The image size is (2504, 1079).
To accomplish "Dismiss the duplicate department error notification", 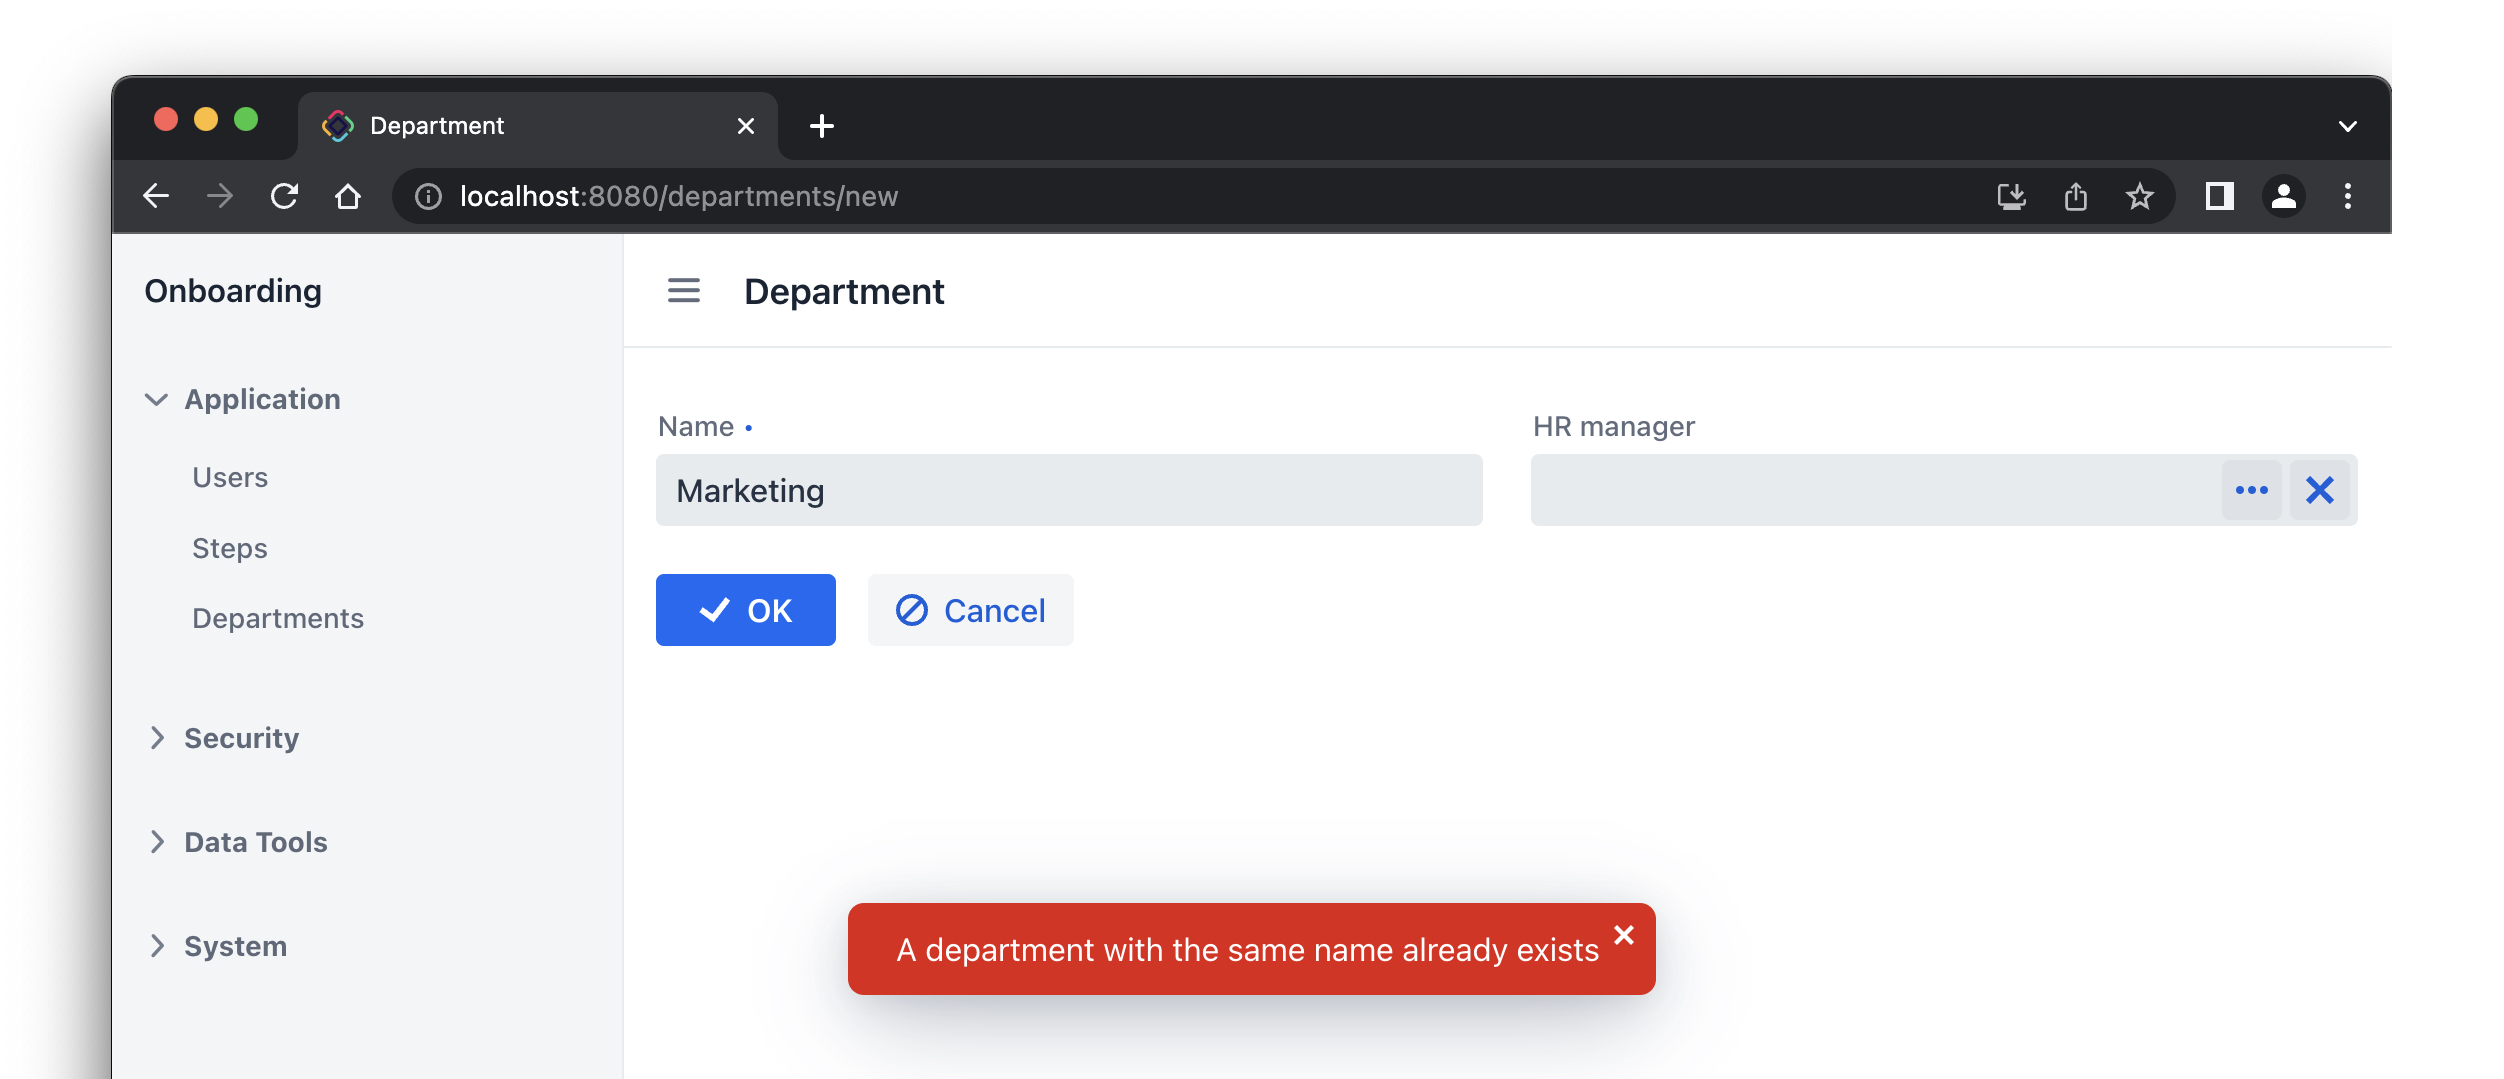I will click(x=1624, y=936).
